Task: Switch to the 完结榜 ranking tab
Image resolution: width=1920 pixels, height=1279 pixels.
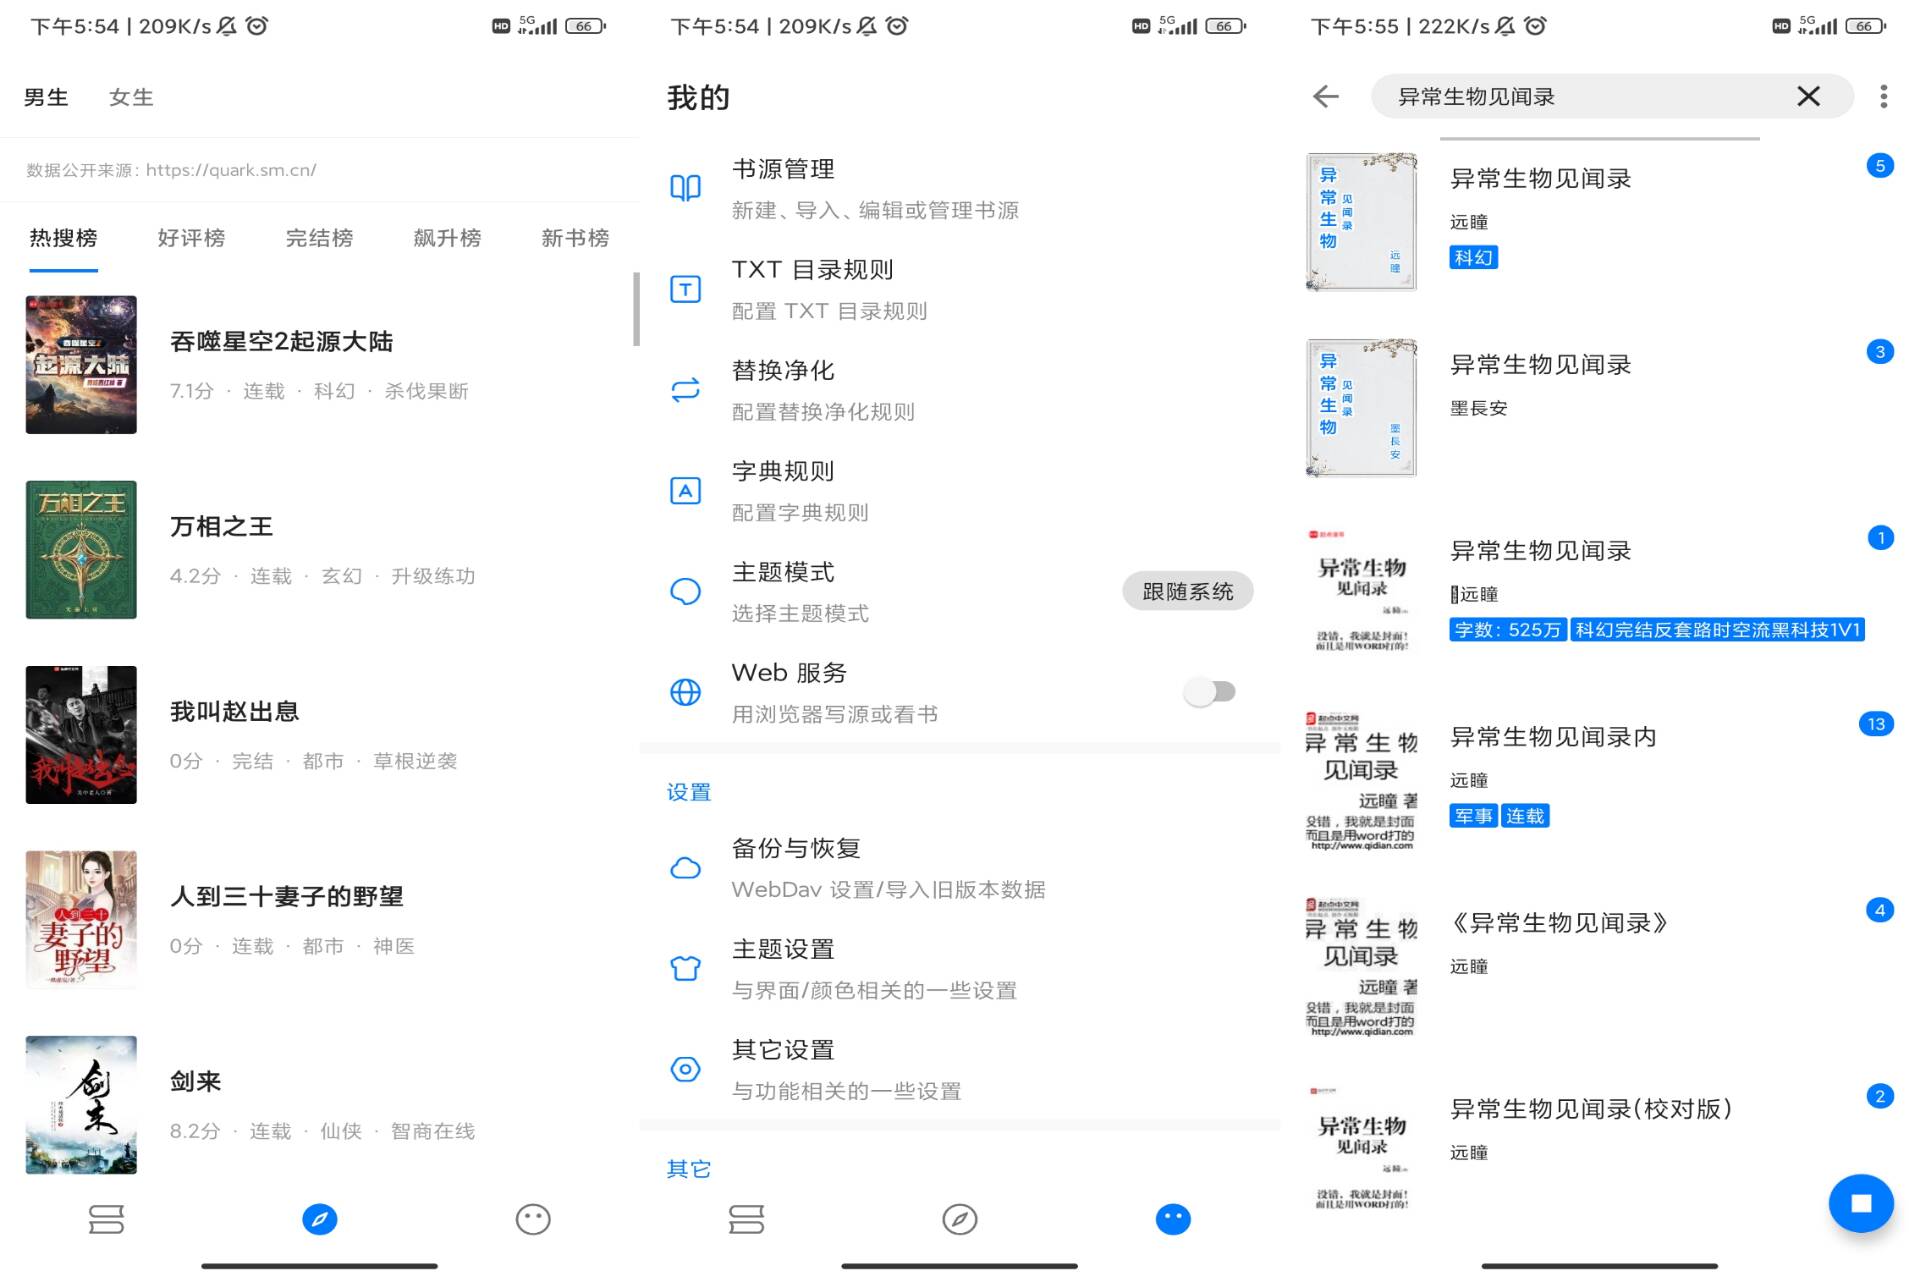Action: pyautogui.click(x=319, y=238)
